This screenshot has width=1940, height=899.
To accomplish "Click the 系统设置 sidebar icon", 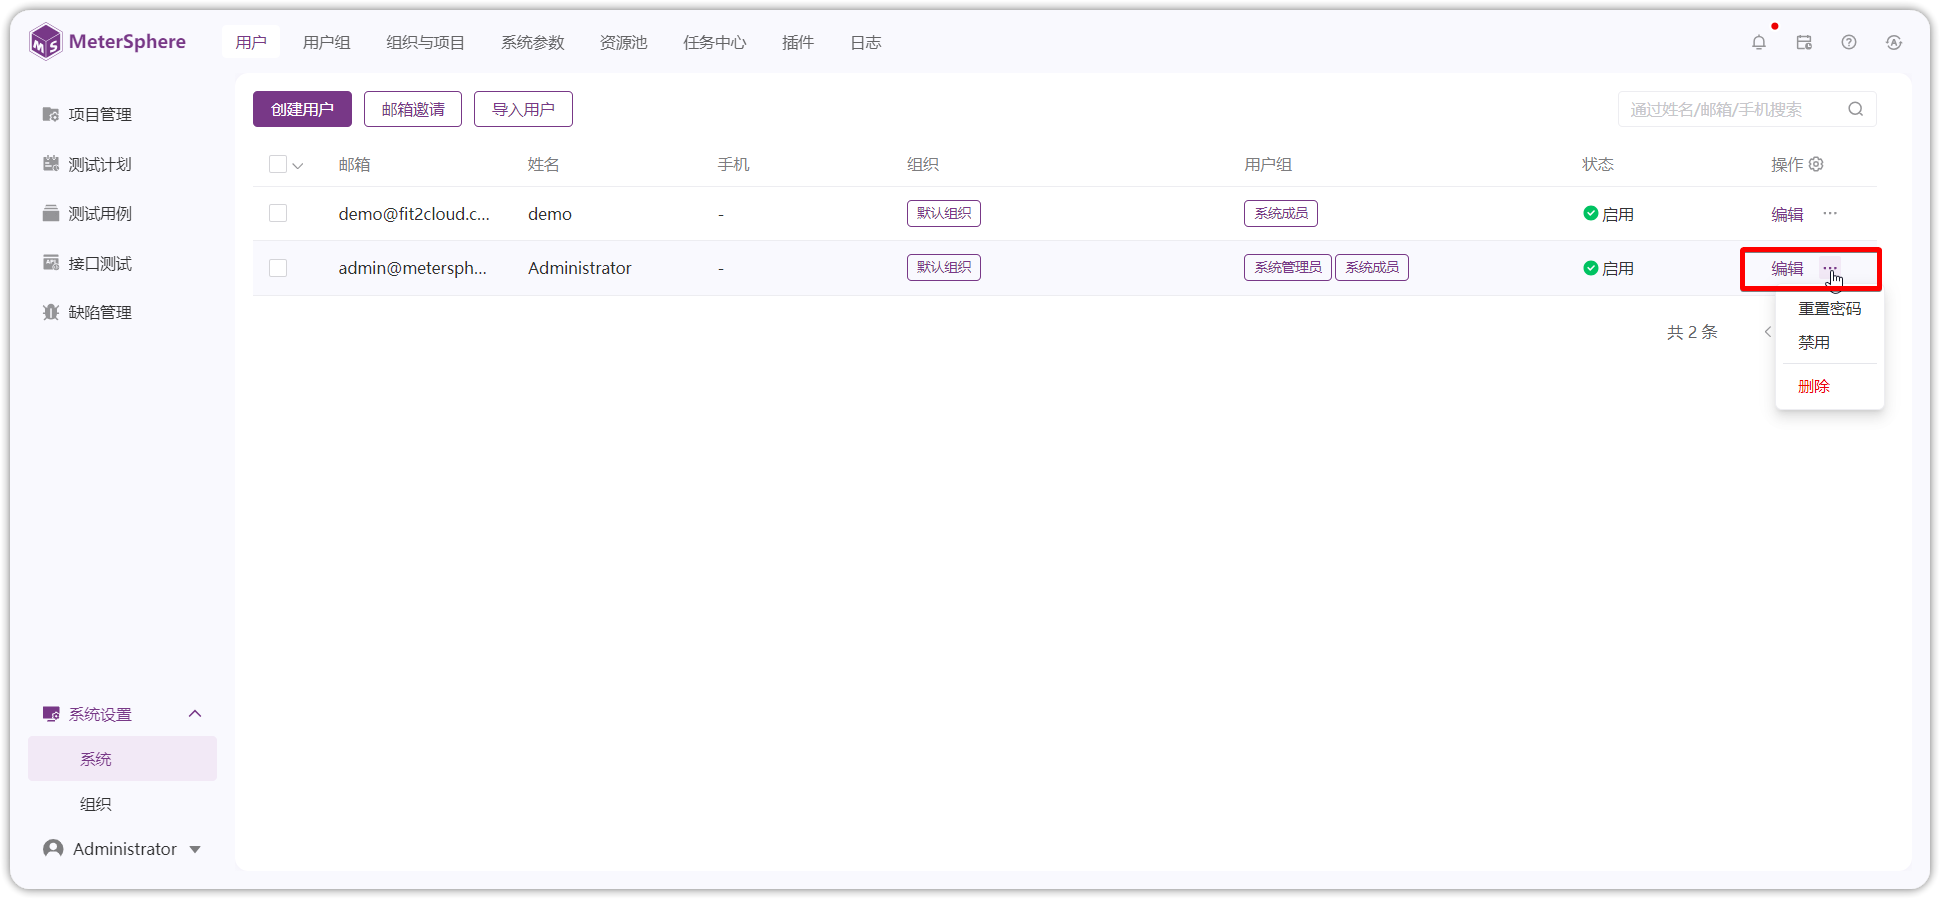I will [51, 714].
